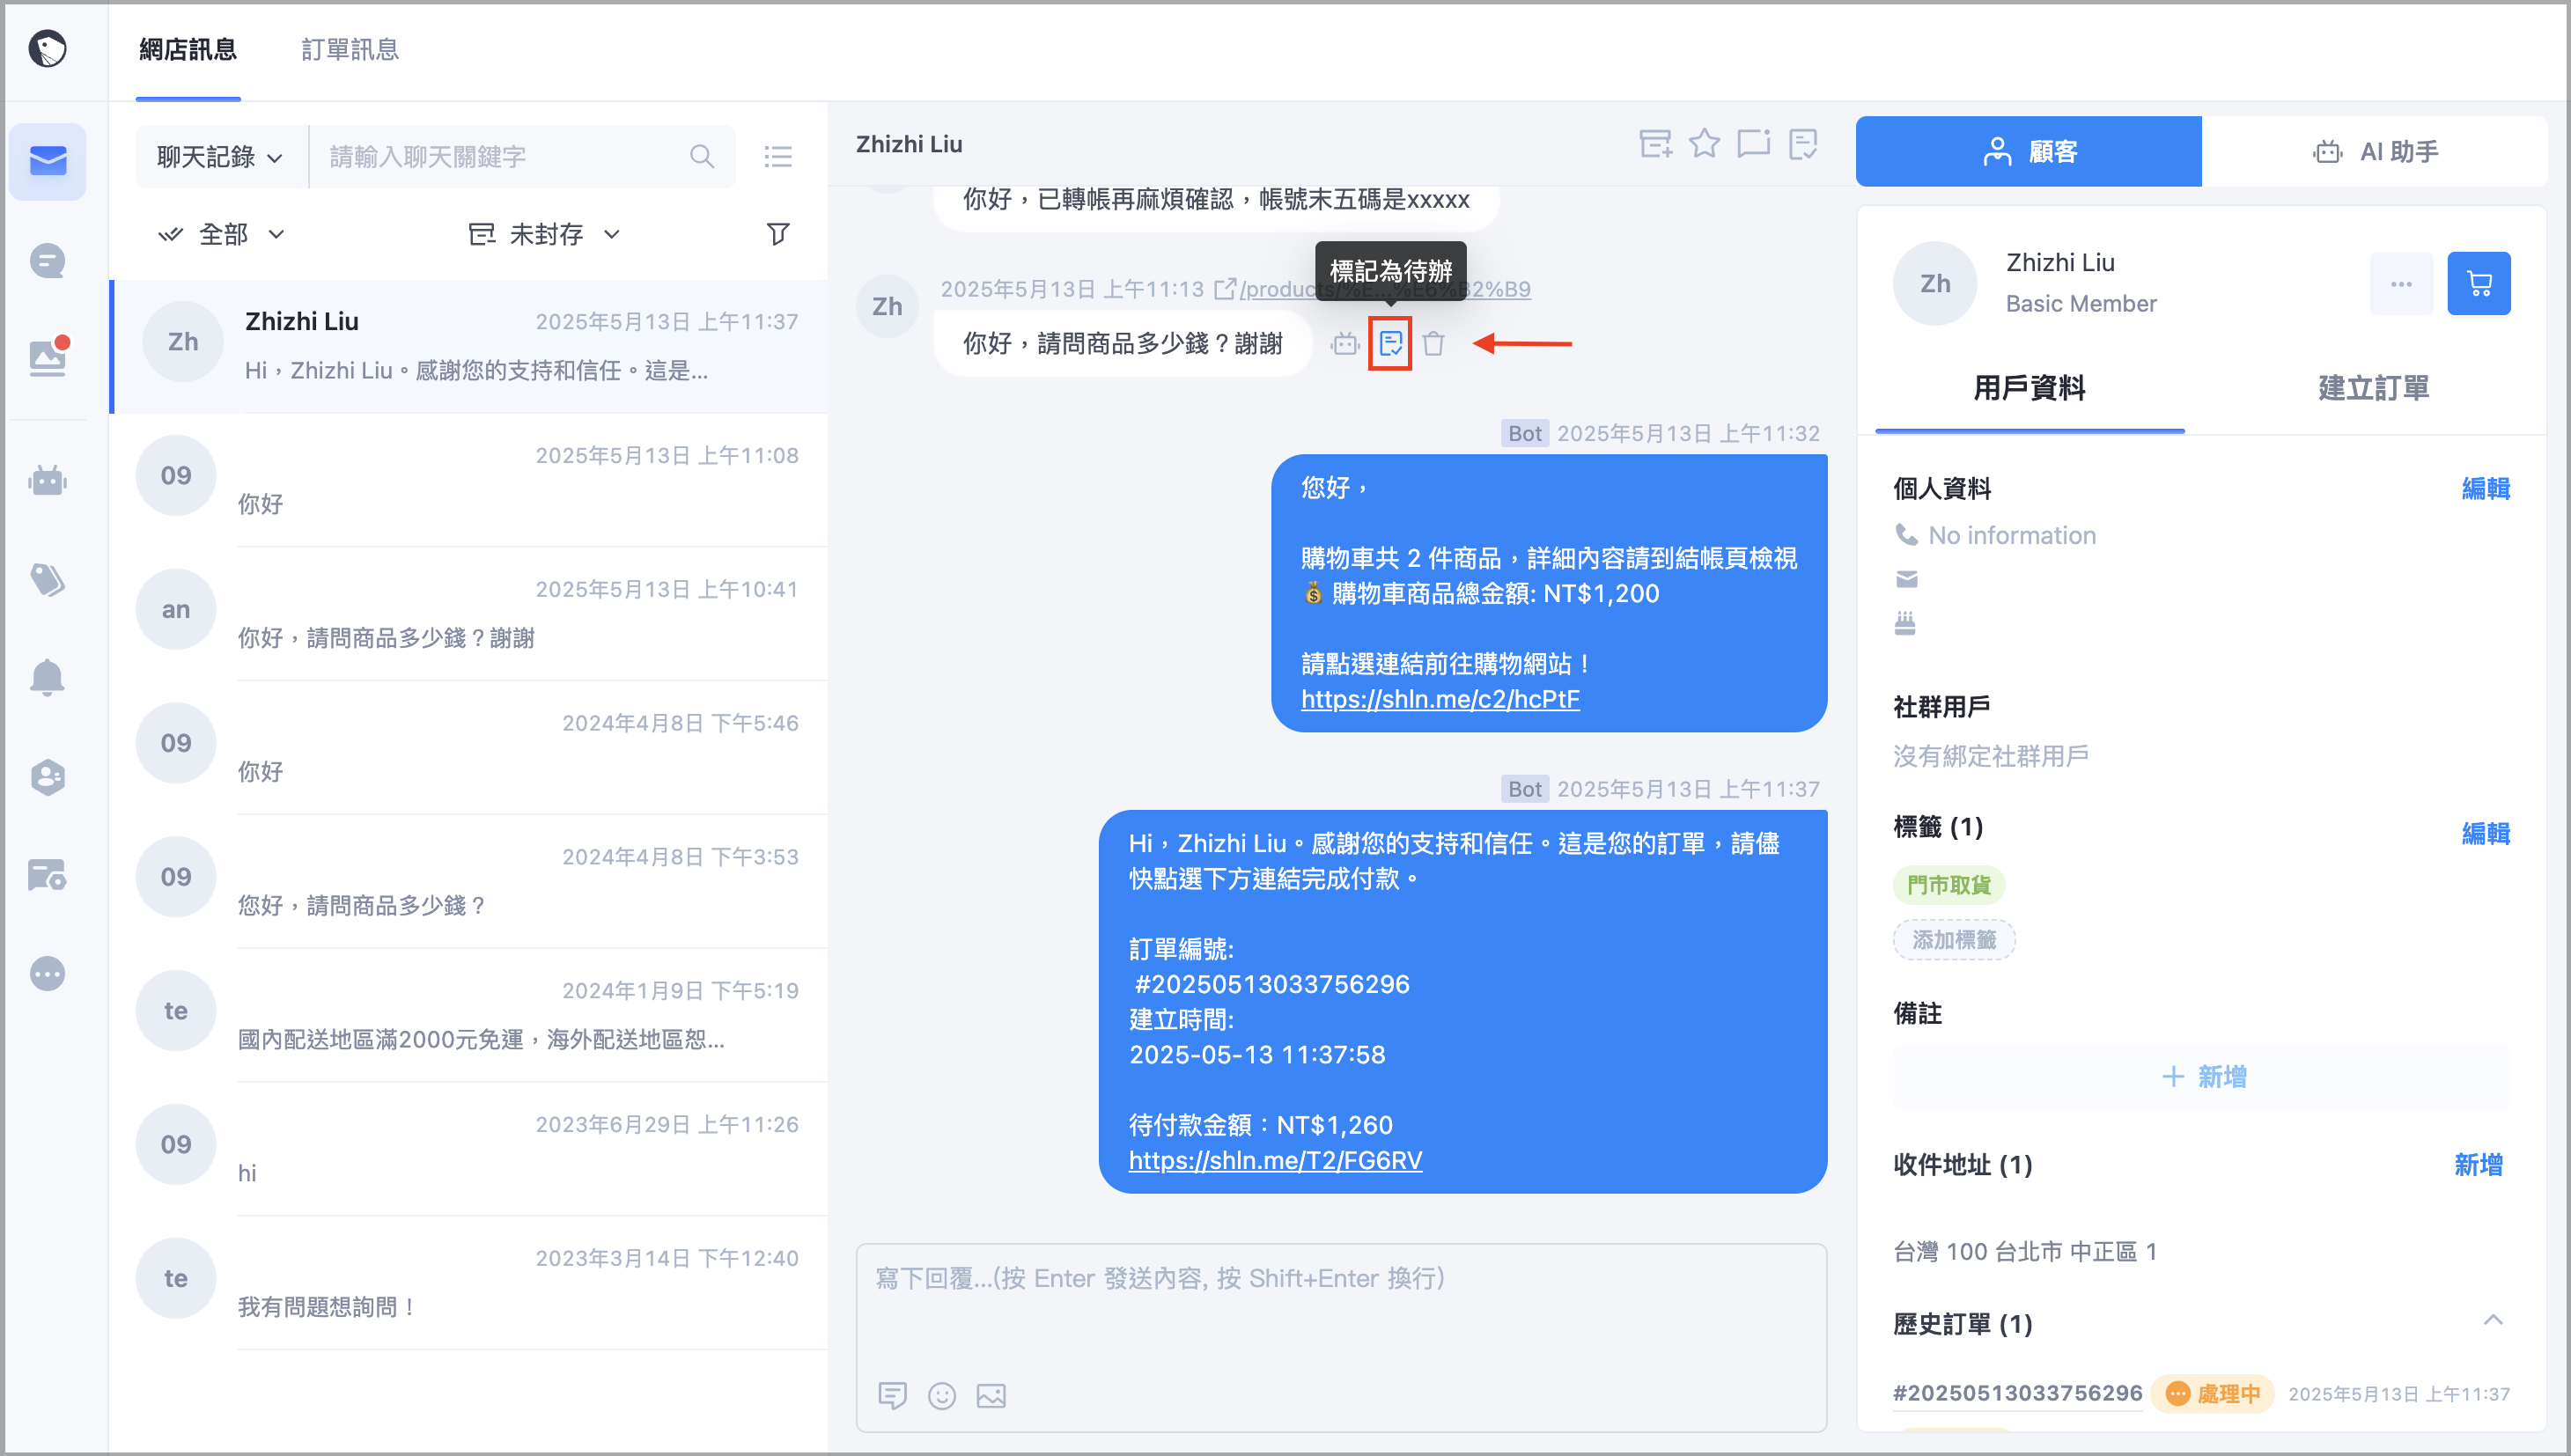Toggle the list view icon beside search
Image resolution: width=2571 pixels, height=1456 pixels.
pyautogui.click(x=778, y=157)
